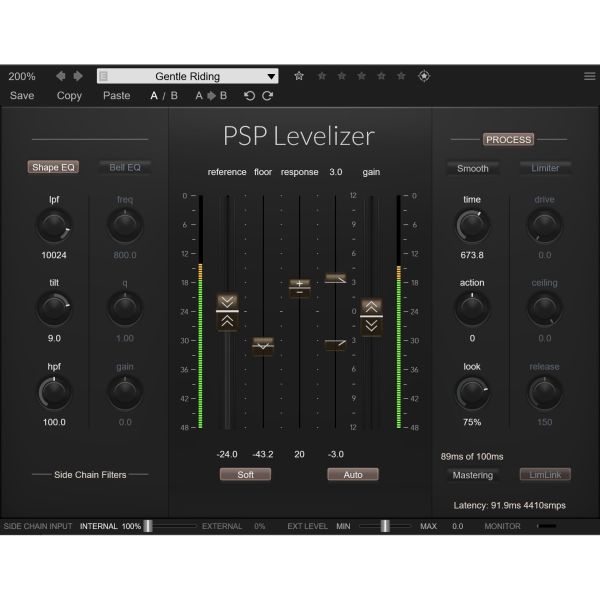Toggle the Shape EQ button
Image resolution: width=600 pixels, height=600 pixels.
[53, 167]
